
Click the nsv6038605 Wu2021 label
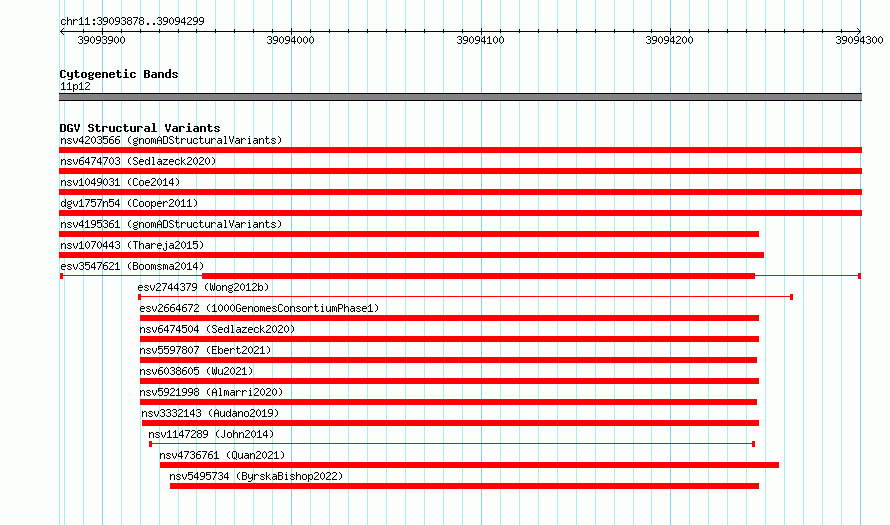click(196, 371)
